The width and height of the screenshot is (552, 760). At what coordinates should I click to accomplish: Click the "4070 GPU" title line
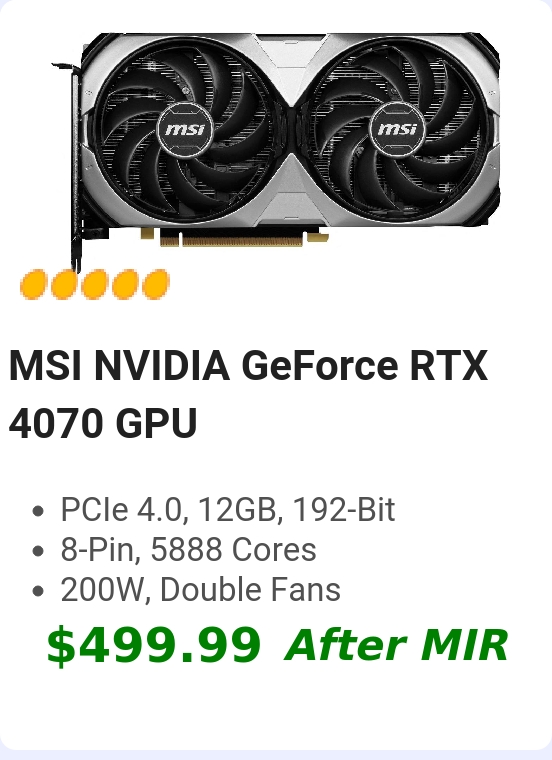tap(103, 423)
